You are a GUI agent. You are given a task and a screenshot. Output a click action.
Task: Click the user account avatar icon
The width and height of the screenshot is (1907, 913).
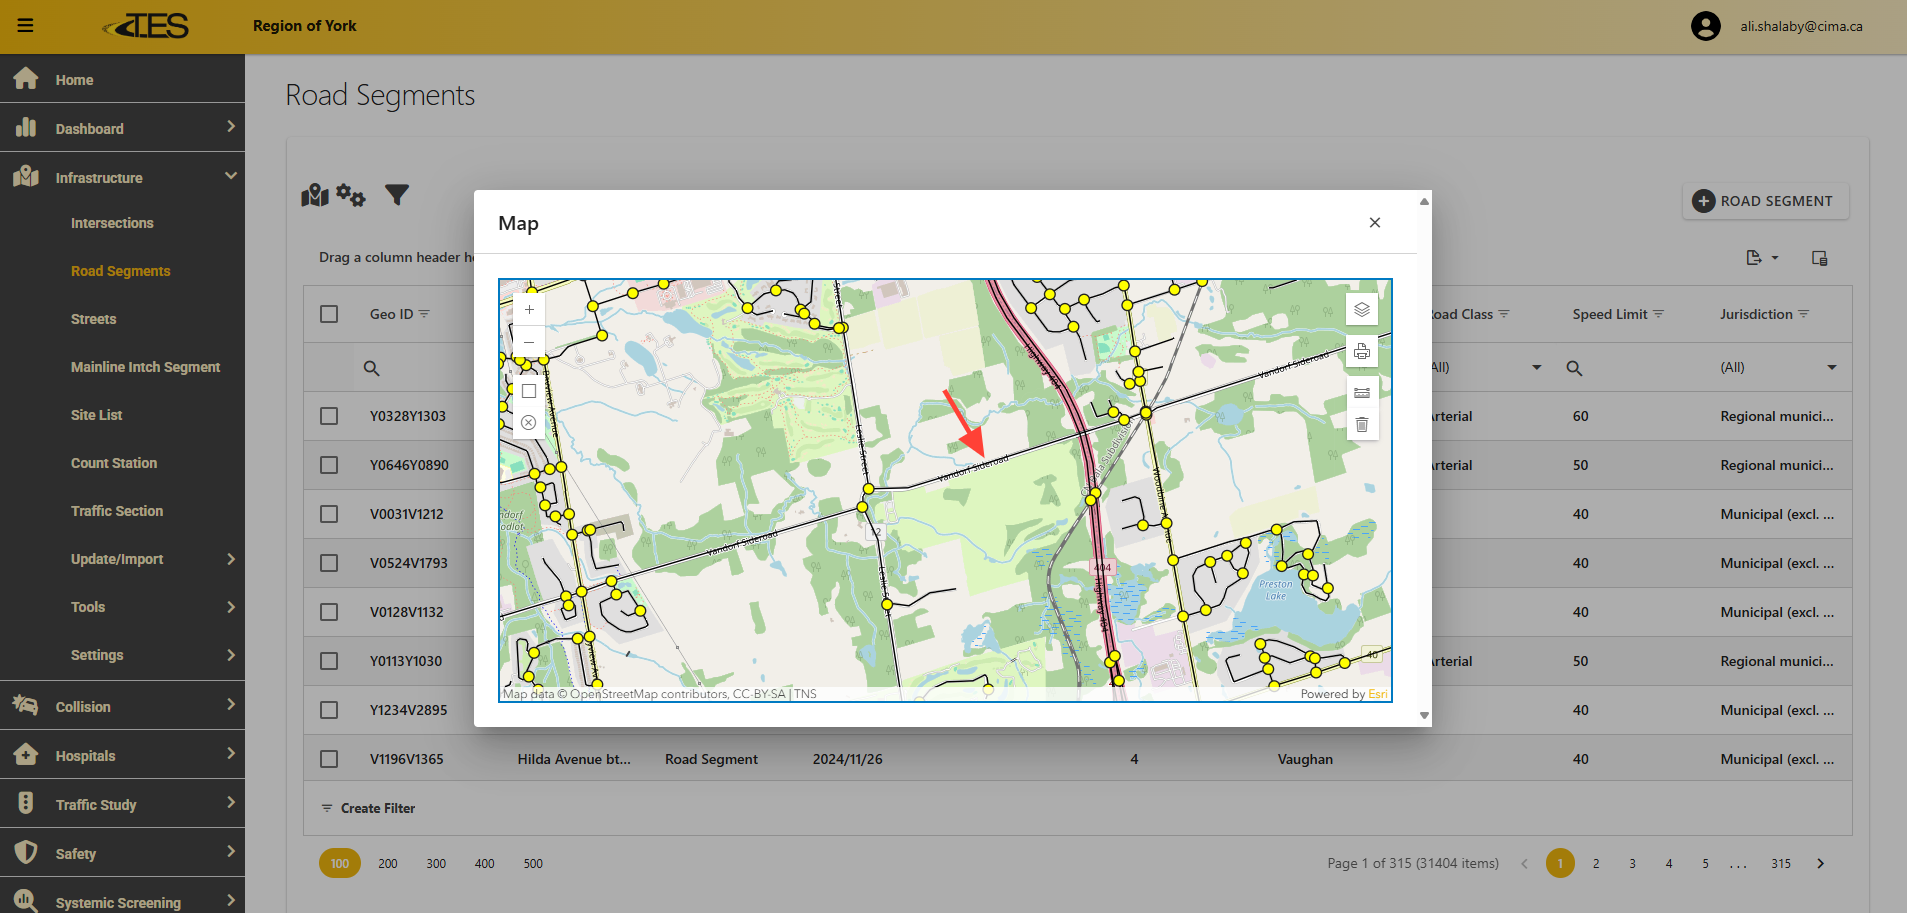1705,26
